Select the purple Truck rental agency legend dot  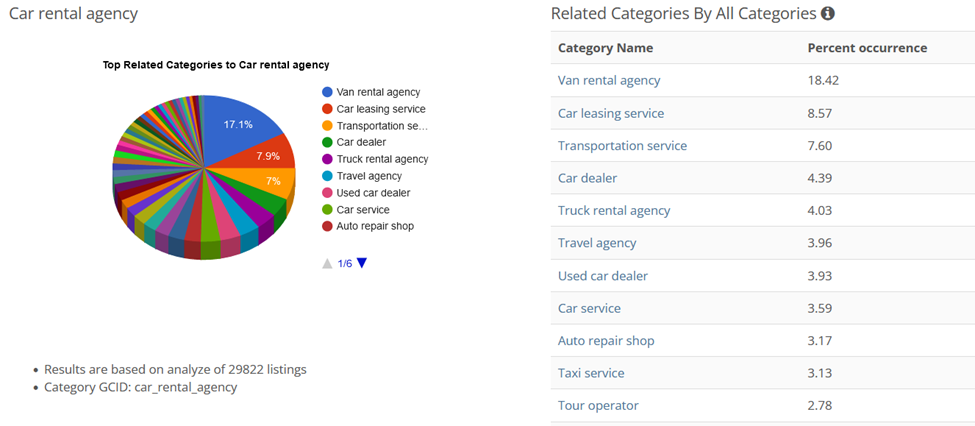pyautogui.click(x=327, y=159)
